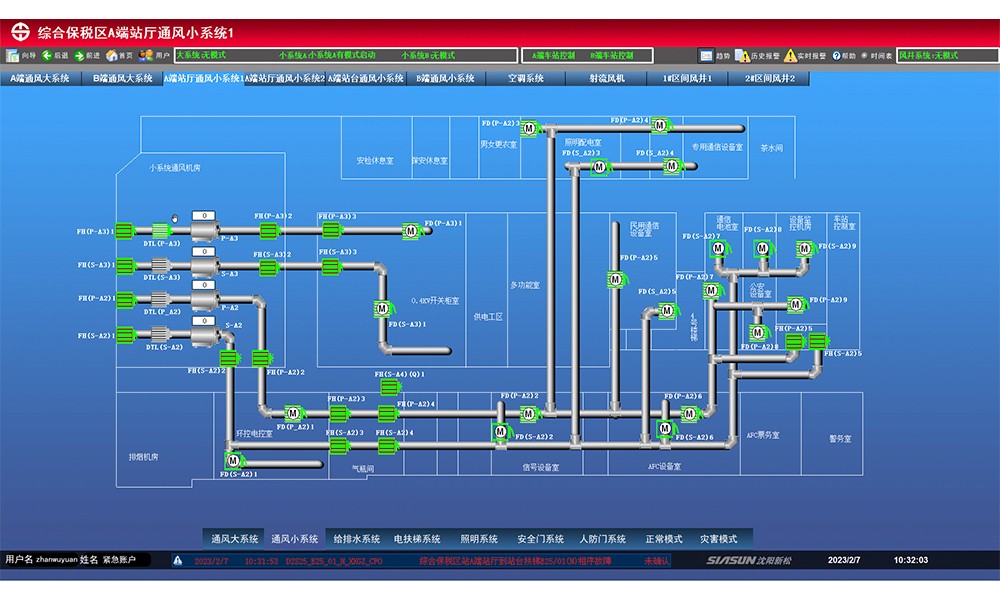Open motorized damper FD(P-A3)1
Viewport: 1000px width, 600px height.
click(x=410, y=231)
